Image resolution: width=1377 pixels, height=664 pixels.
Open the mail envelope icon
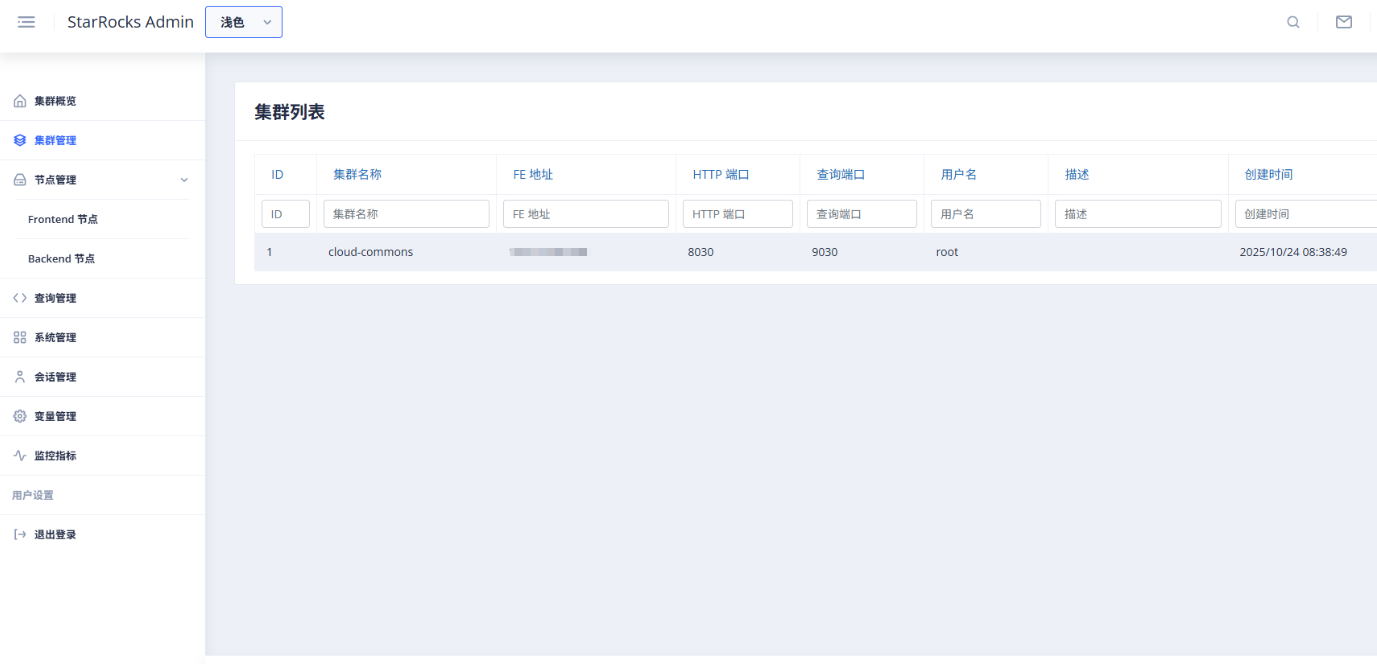coord(1344,22)
